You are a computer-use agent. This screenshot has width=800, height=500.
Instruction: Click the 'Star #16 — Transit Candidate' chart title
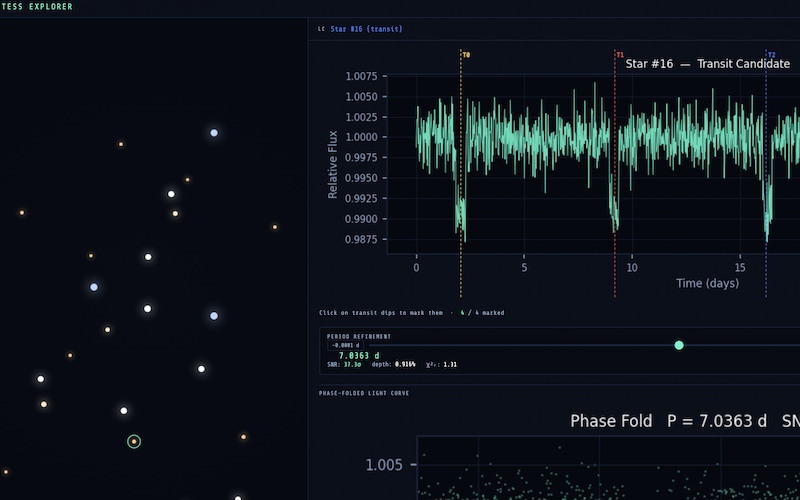click(708, 64)
